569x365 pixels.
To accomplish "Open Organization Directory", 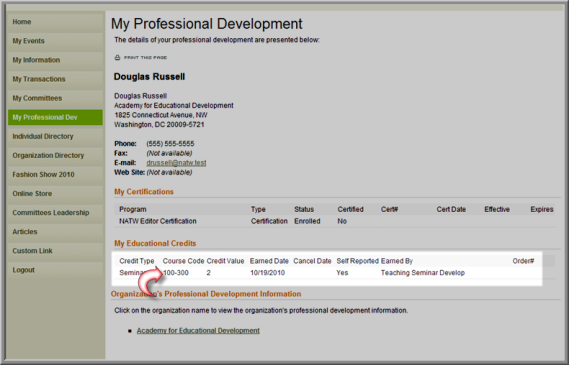I will [55, 155].
